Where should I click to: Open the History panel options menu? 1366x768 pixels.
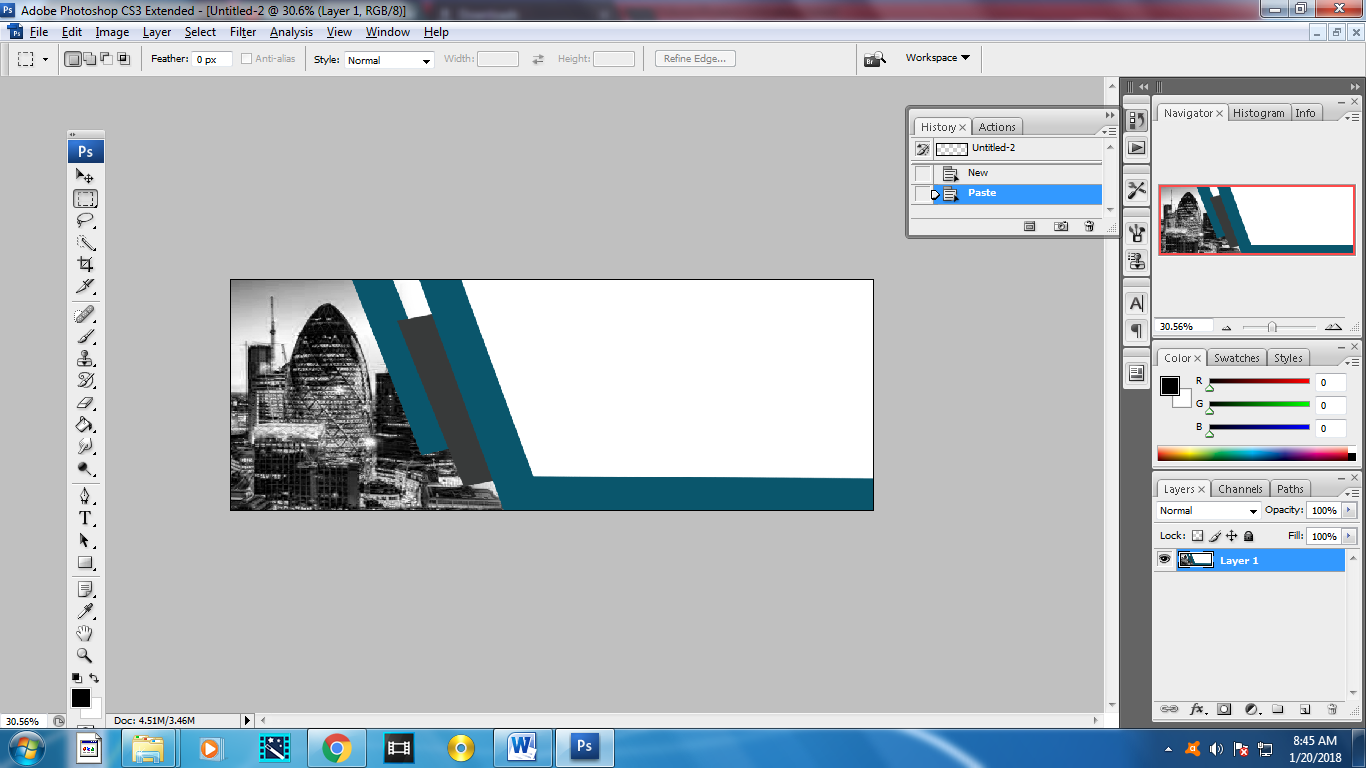tap(1109, 131)
